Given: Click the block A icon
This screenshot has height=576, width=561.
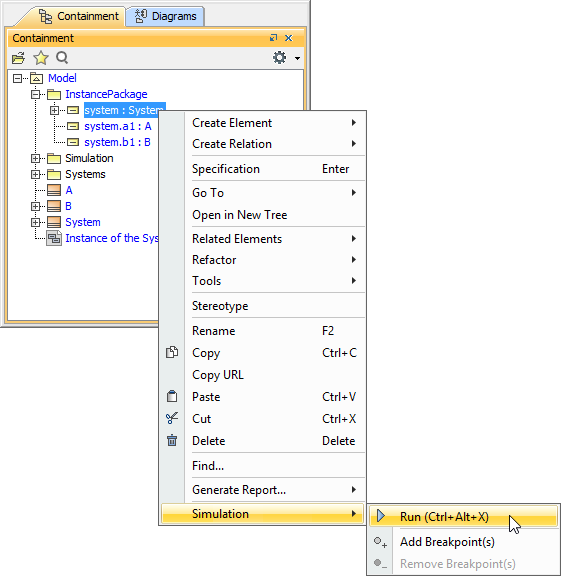Looking at the screenshot, I should (x=54, y=190).
